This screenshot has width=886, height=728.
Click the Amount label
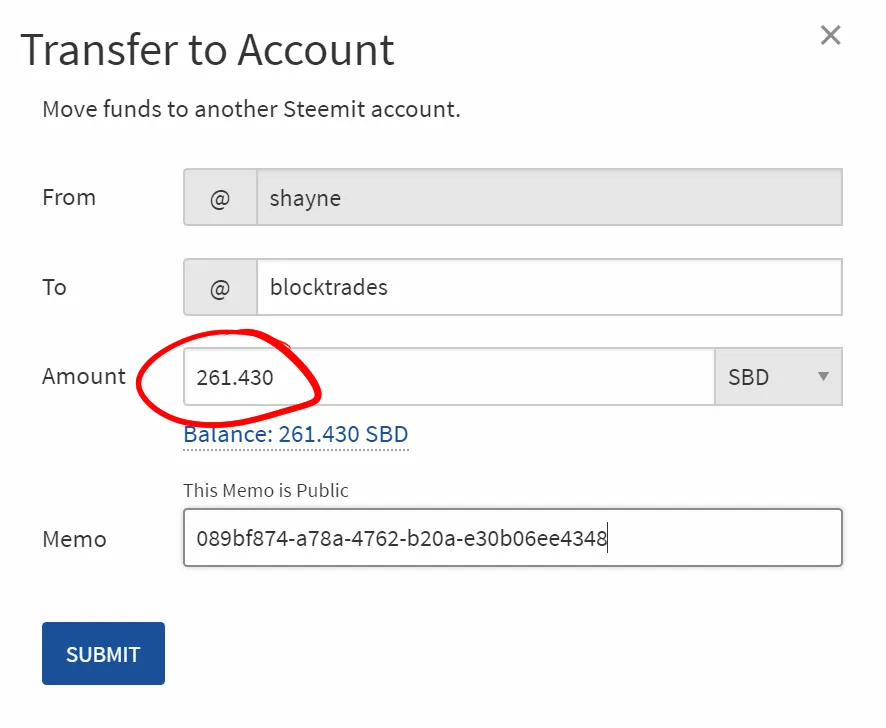point(84,377)
